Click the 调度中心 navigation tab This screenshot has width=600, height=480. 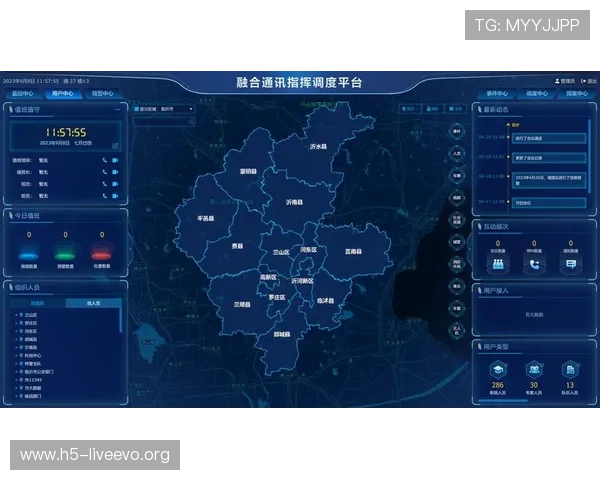click(x=537, y=93)
